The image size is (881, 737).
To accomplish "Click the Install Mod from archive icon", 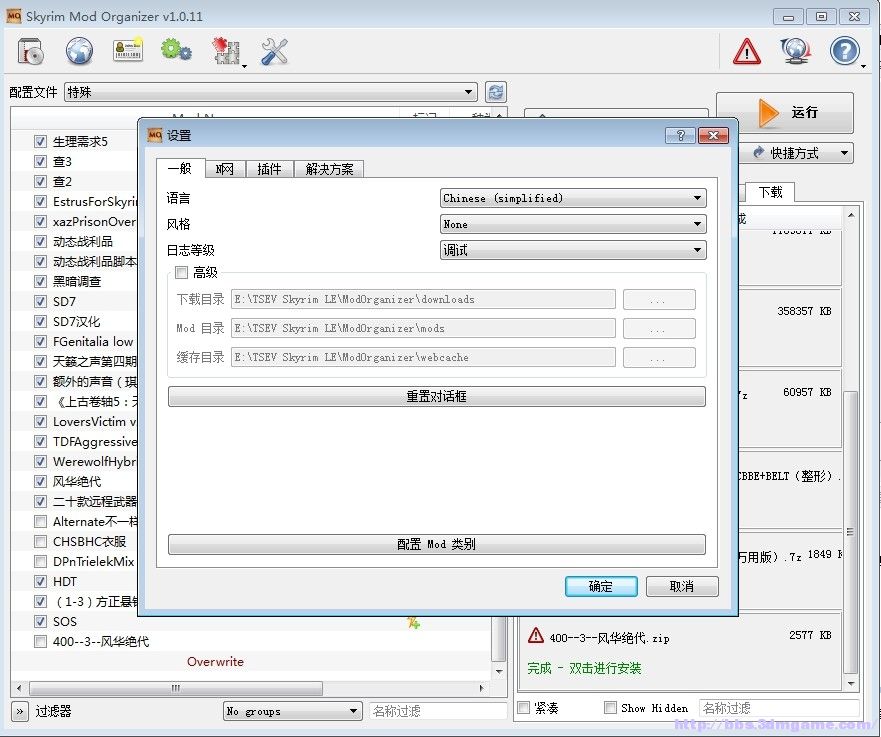I will [x=31, y=51].
